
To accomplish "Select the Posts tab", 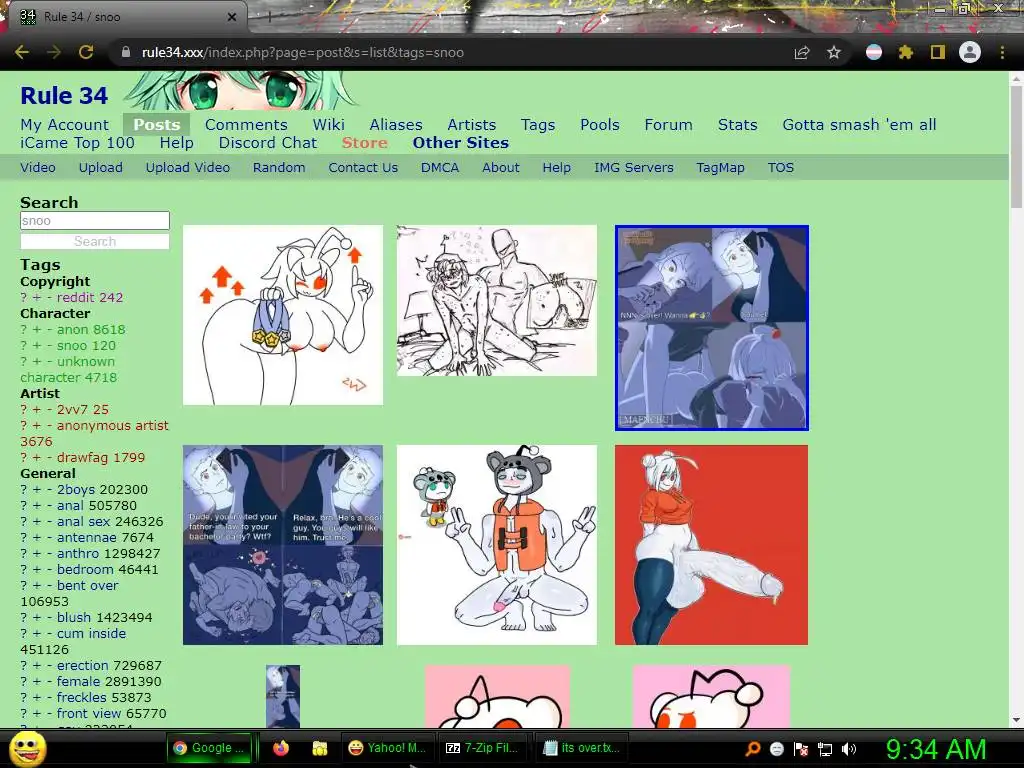I will point(157,124).
